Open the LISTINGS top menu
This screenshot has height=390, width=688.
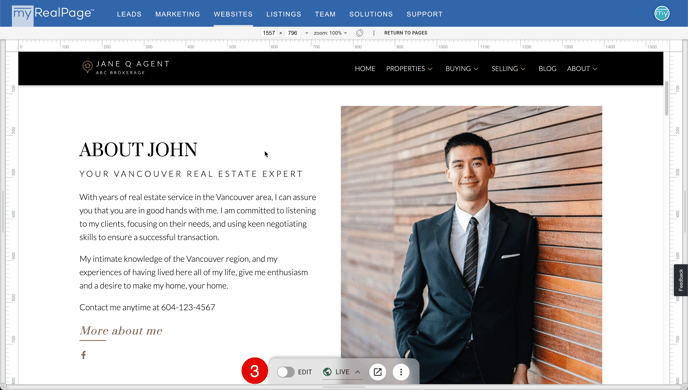tap(283, 14)
